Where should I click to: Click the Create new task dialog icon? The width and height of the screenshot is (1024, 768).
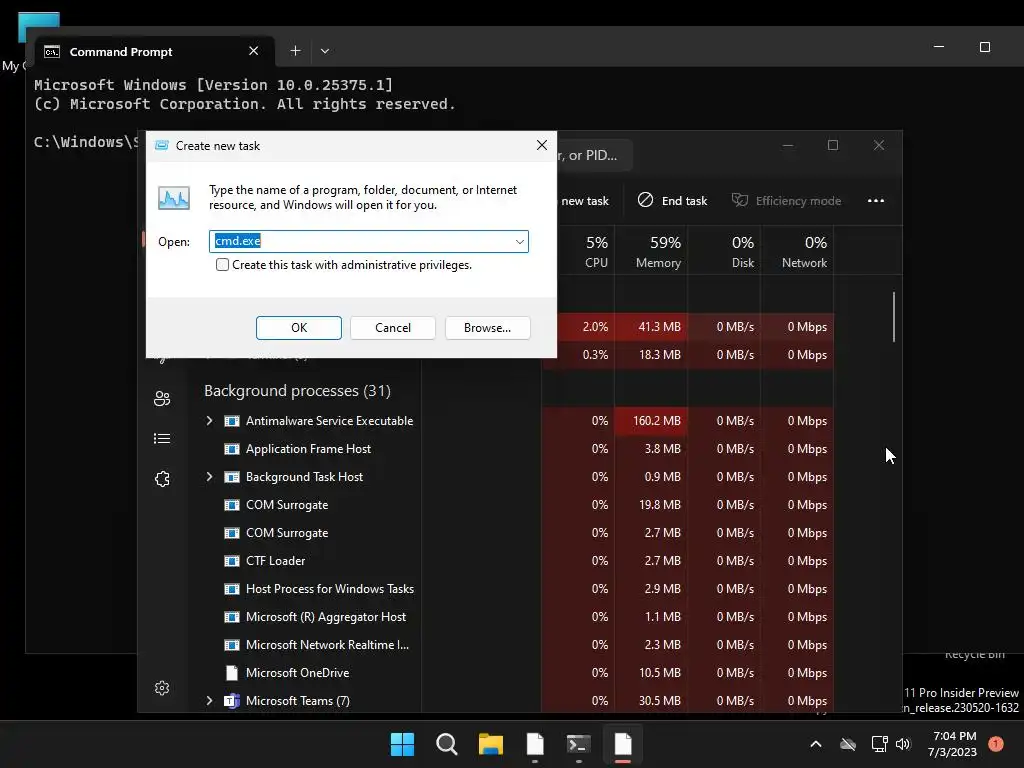pyautogui.click(x=161, y=146)
